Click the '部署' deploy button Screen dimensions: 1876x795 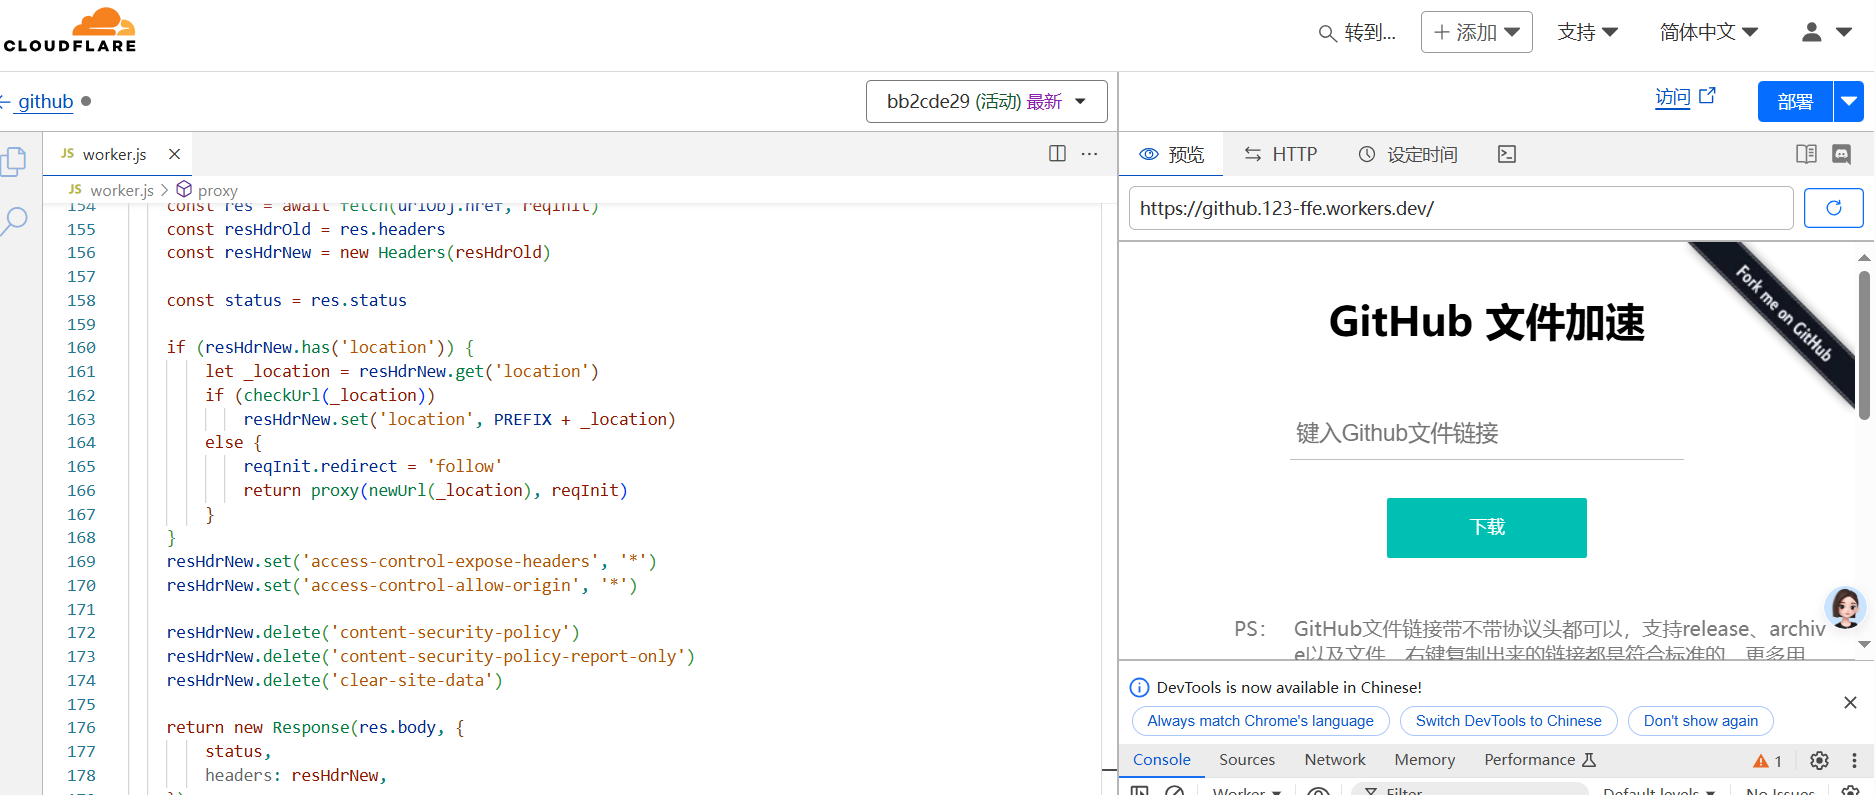point(1795,101)
